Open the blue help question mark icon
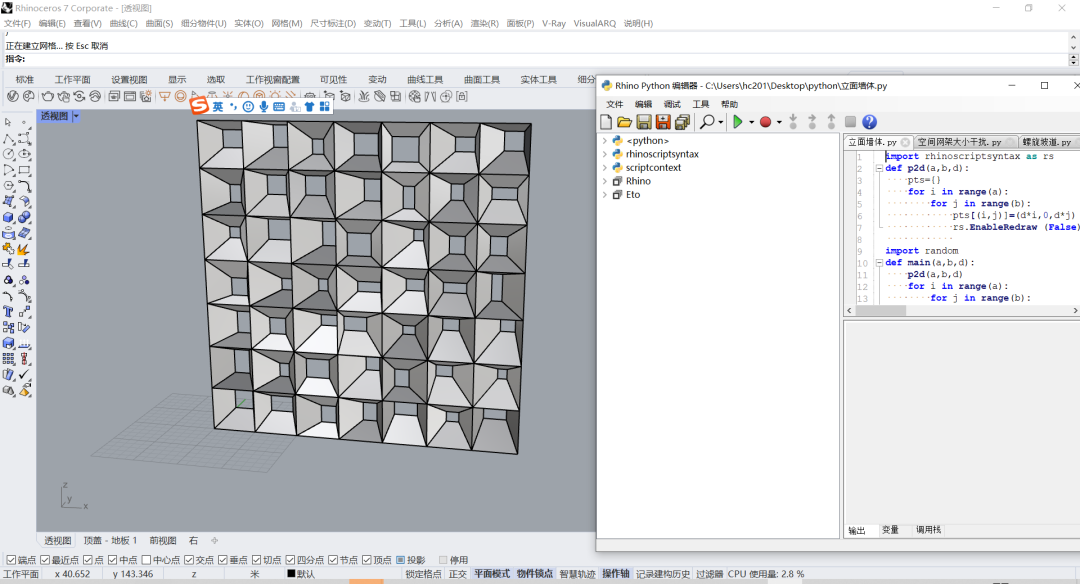 (x=869, y=122)
